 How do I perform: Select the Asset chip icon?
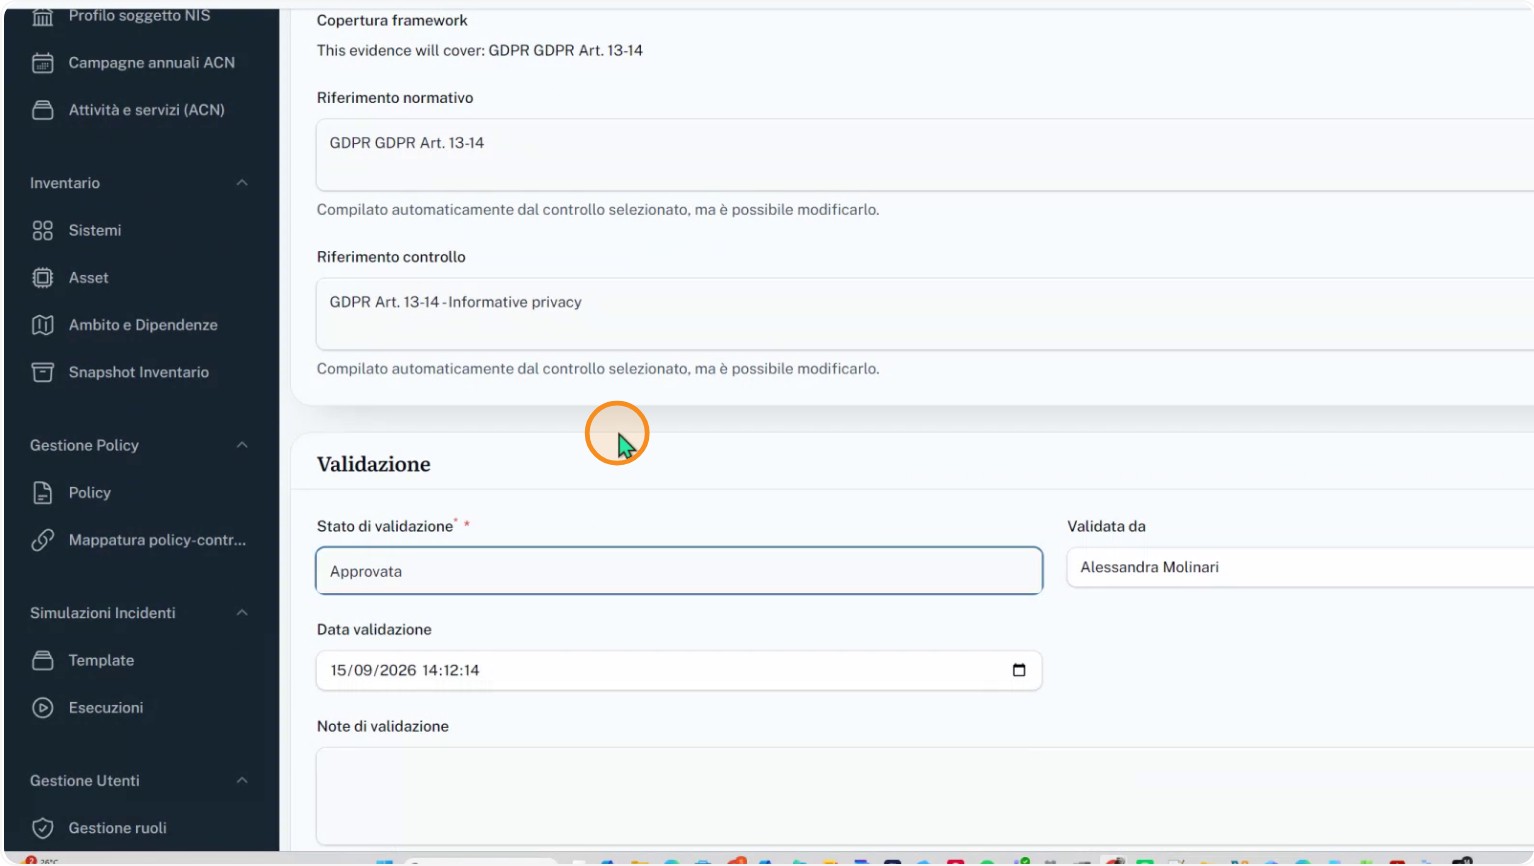point(42,278)
